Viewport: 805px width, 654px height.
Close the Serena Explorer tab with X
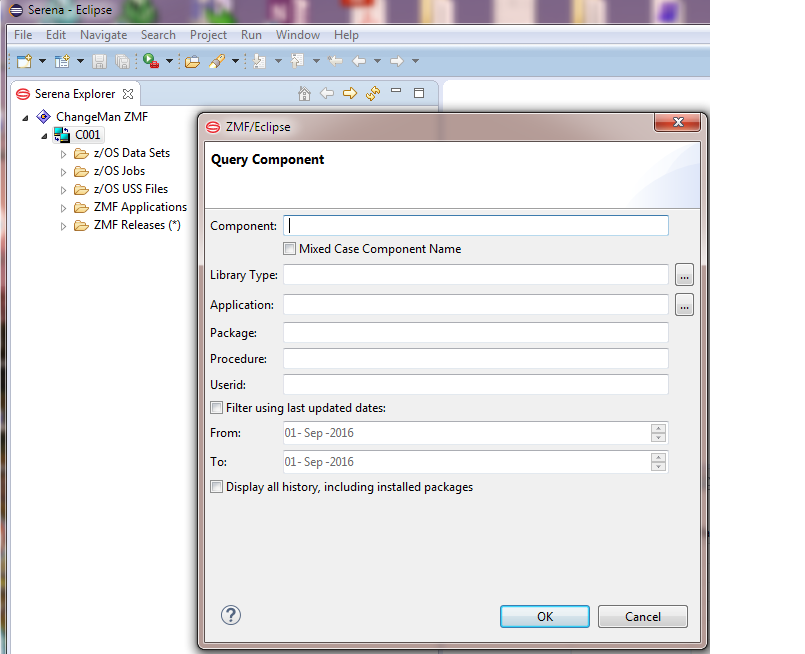128,94
